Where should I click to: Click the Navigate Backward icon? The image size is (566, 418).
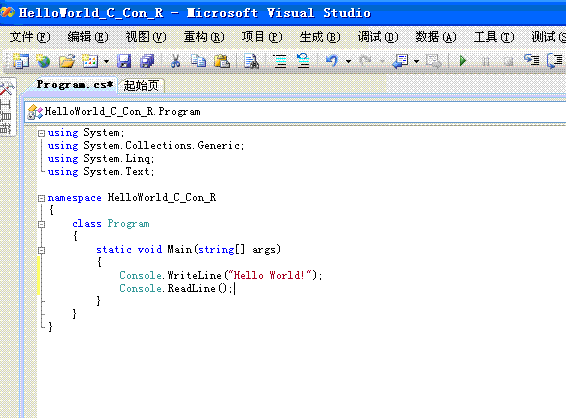point(400,61)
